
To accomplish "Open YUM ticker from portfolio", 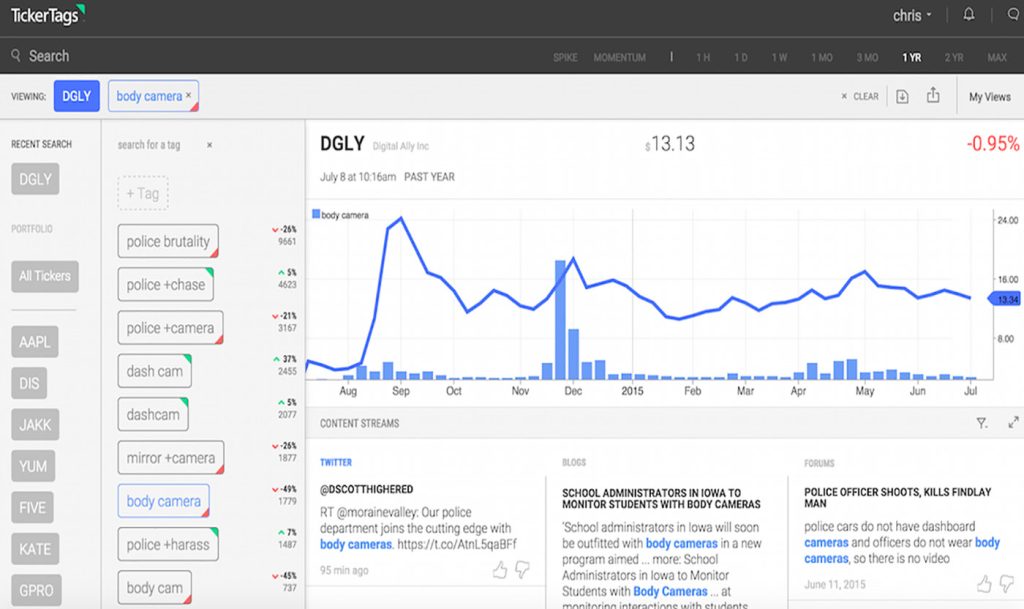I will coord(33,466).
